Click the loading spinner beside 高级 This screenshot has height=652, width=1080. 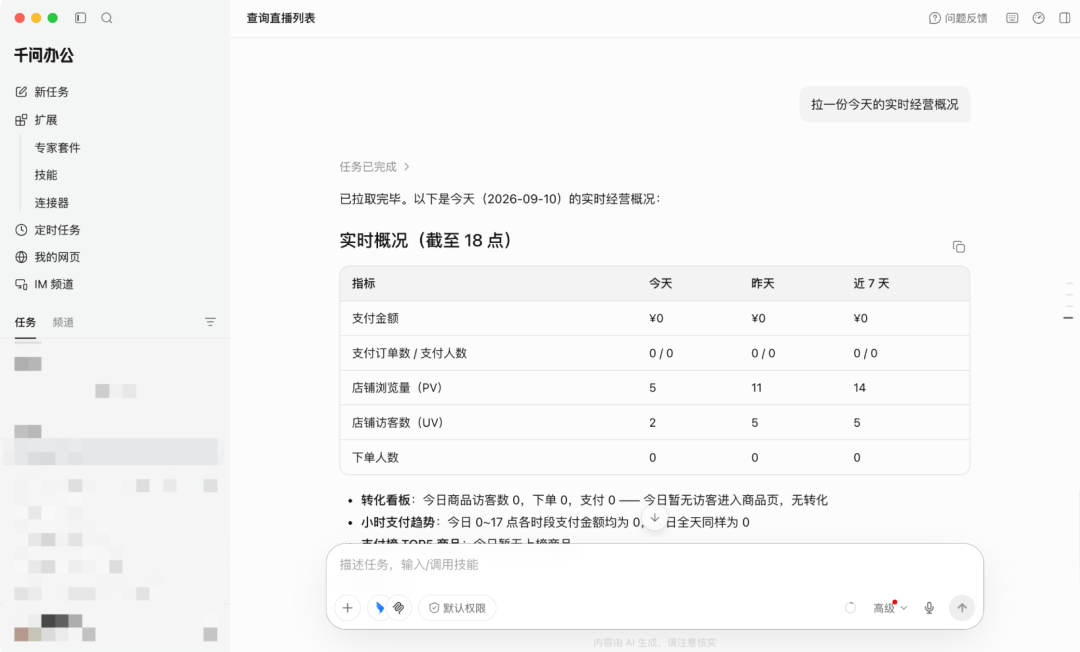pos(851,608)
